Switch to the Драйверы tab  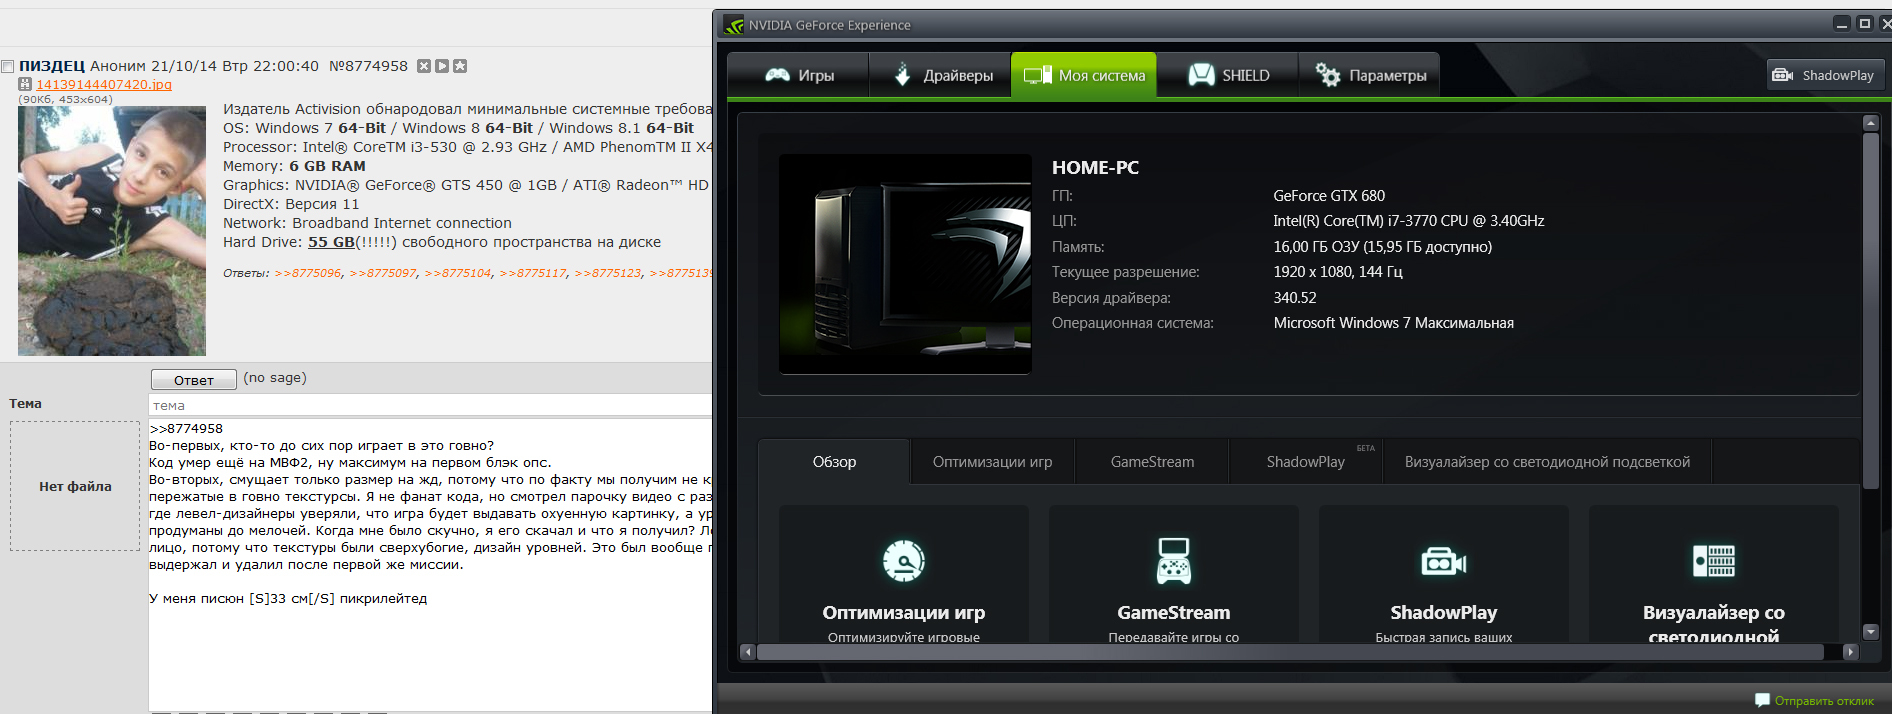click(x=941, y=75)
